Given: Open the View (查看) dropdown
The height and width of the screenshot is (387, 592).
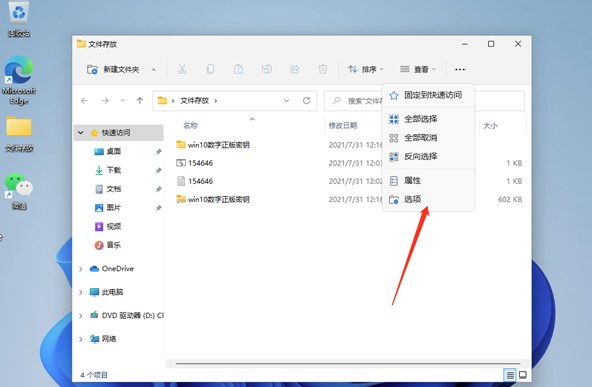Looking at the screenshot, I should pyautogui.click(x=418, y=69).
